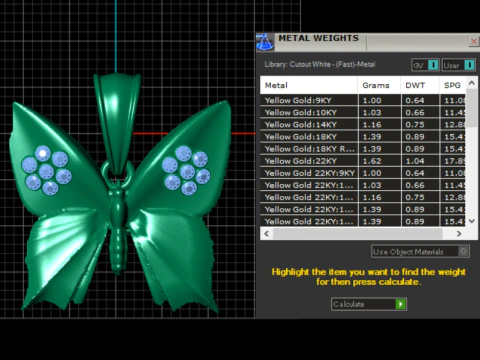Click DWT value for Yellow Gold:10KY

(420, 113)
